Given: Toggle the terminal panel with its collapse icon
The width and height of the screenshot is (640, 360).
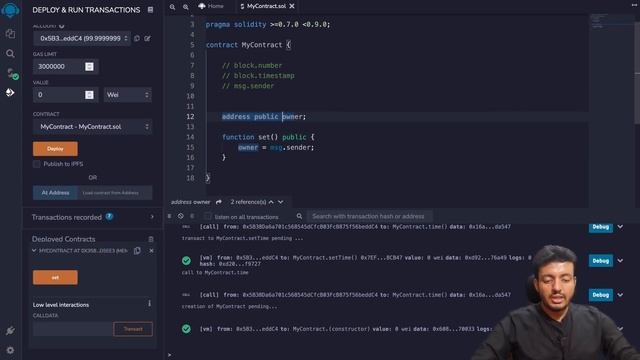Looking at the screenshot, I should (169, 216).
